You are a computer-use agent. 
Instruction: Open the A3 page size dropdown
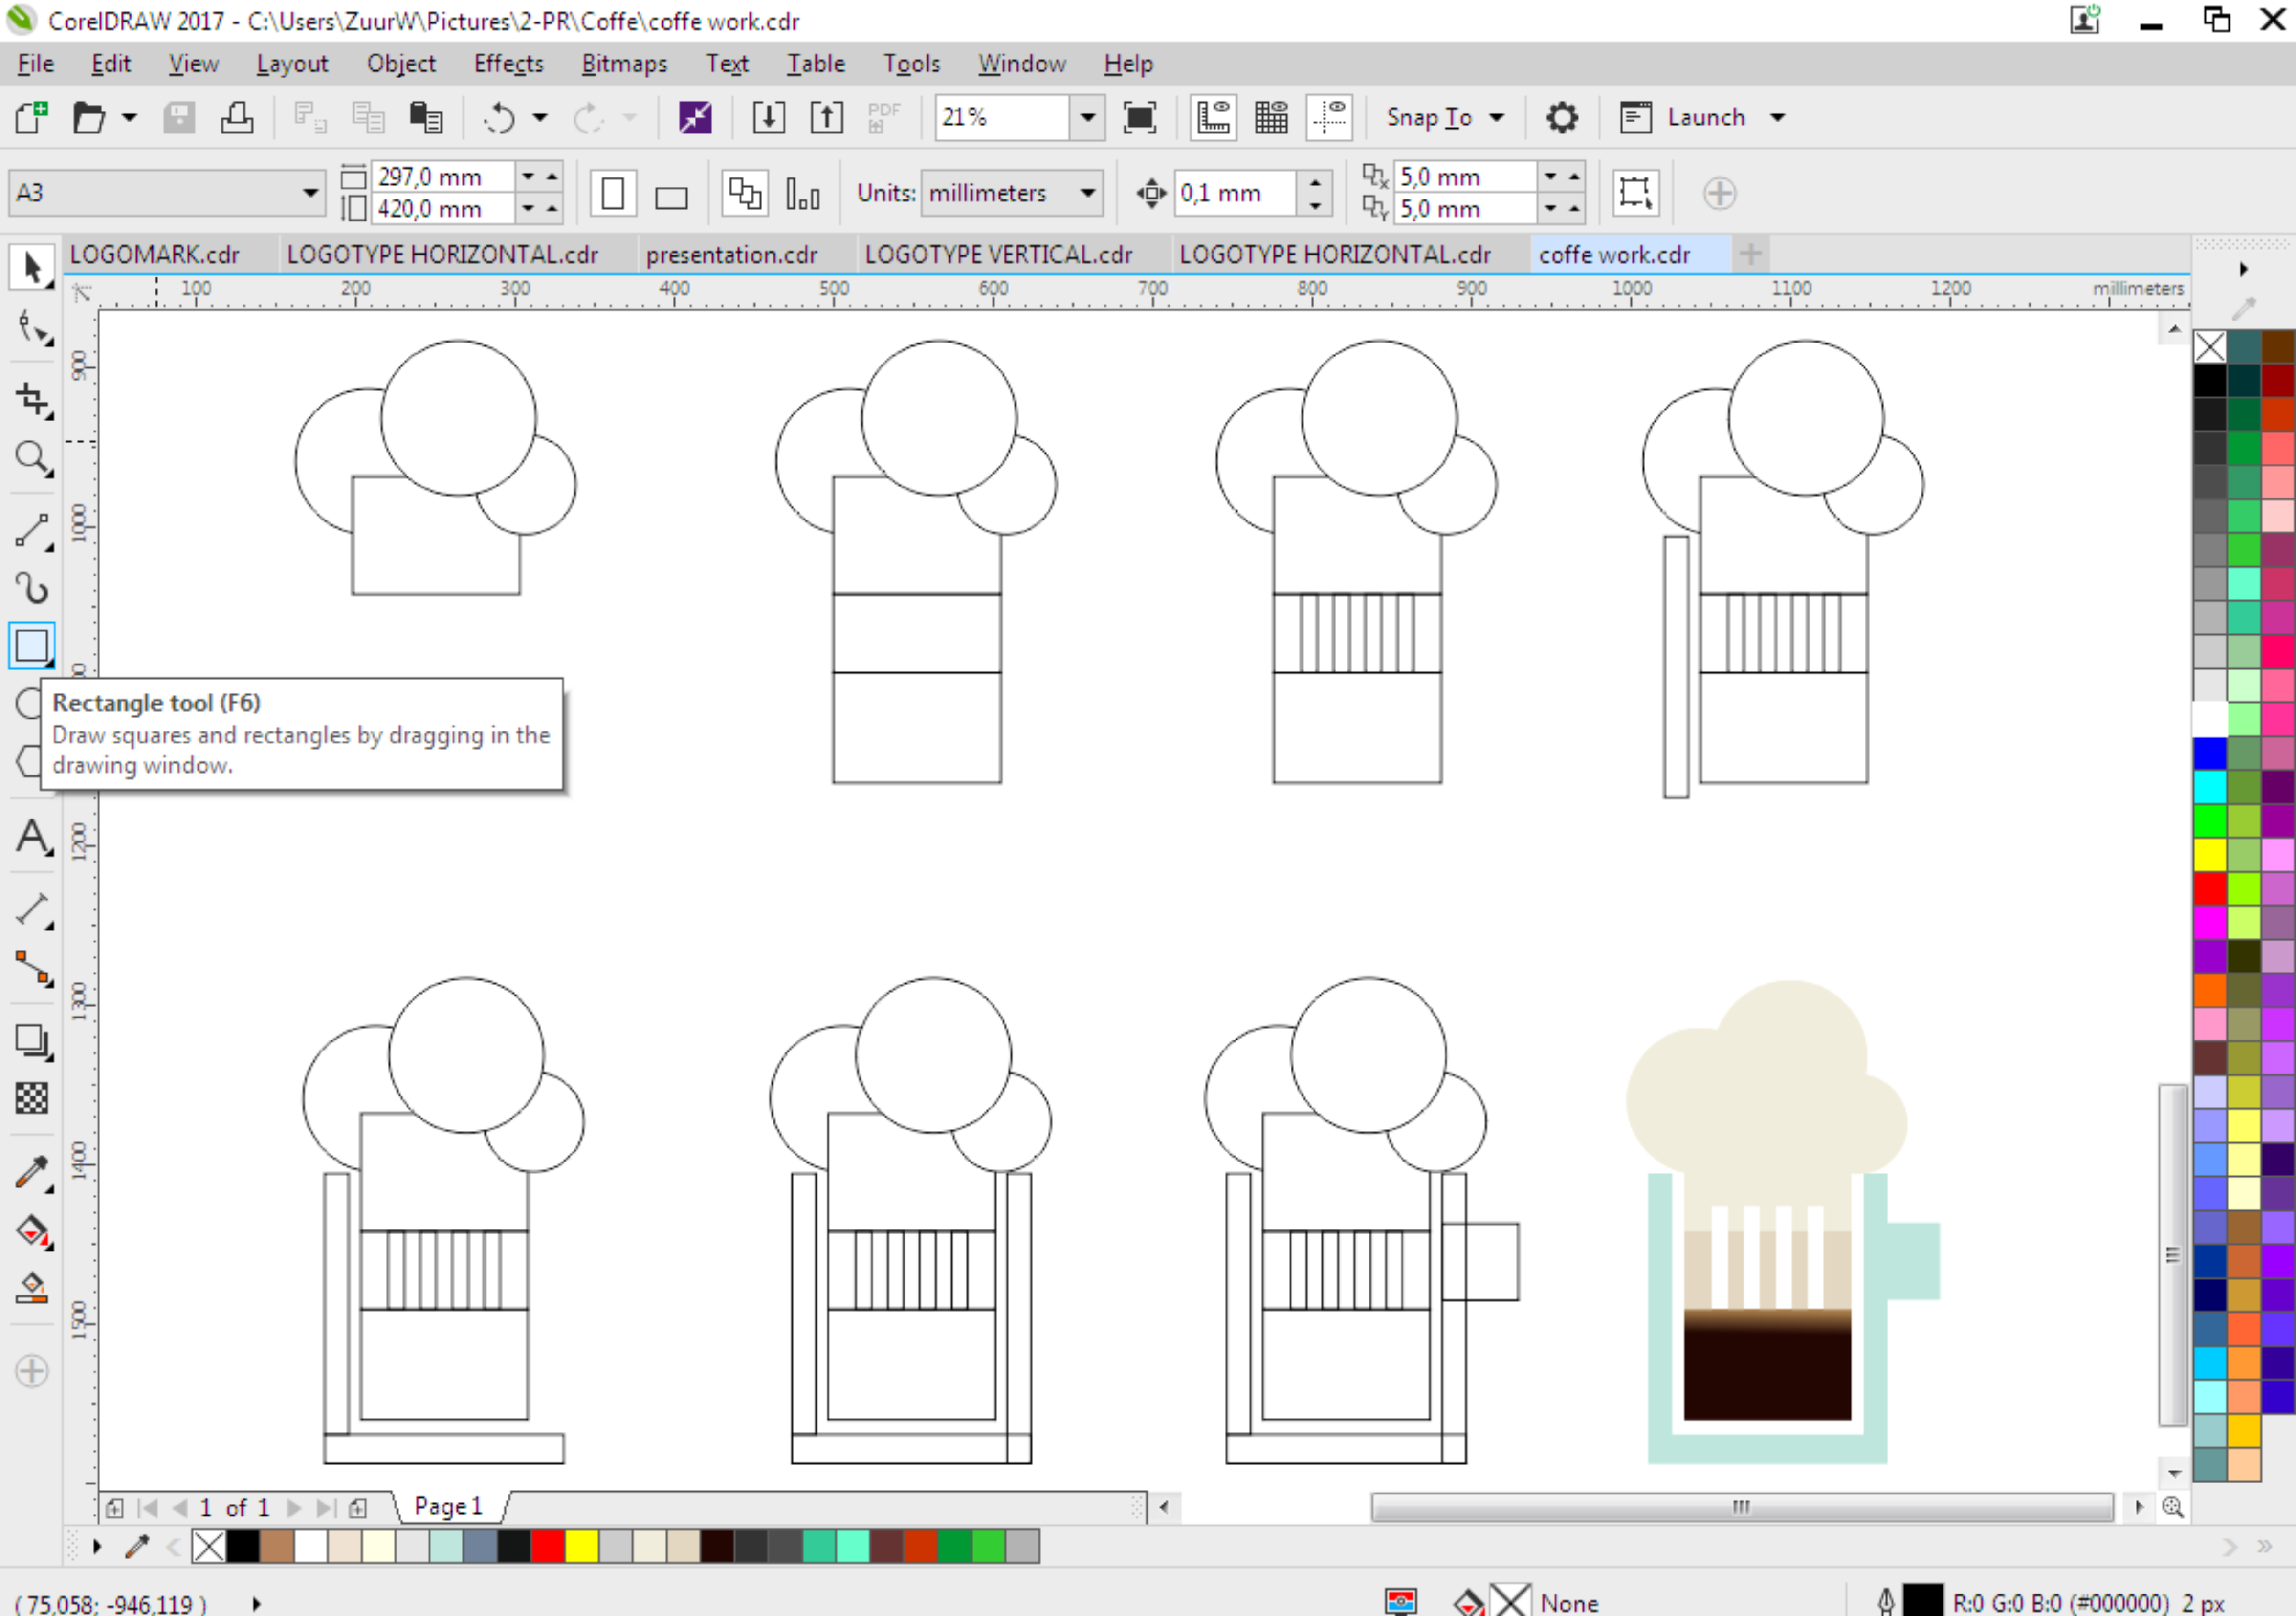310,193
